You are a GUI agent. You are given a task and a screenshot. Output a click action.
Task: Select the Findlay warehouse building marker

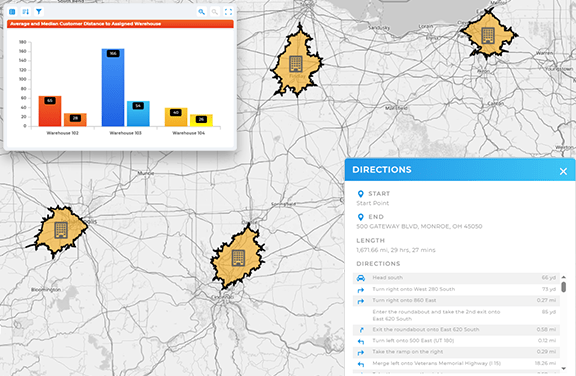tap(296, 64)
